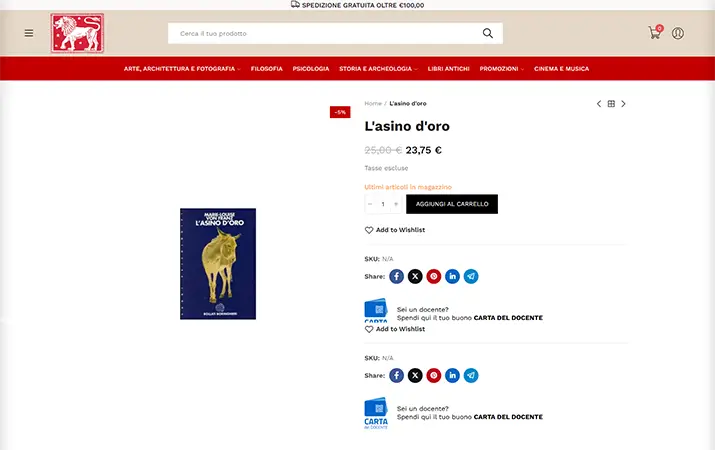Go to next product arrow
The height and width of the screenshot is (450, 715).
(x=623, y=104)
